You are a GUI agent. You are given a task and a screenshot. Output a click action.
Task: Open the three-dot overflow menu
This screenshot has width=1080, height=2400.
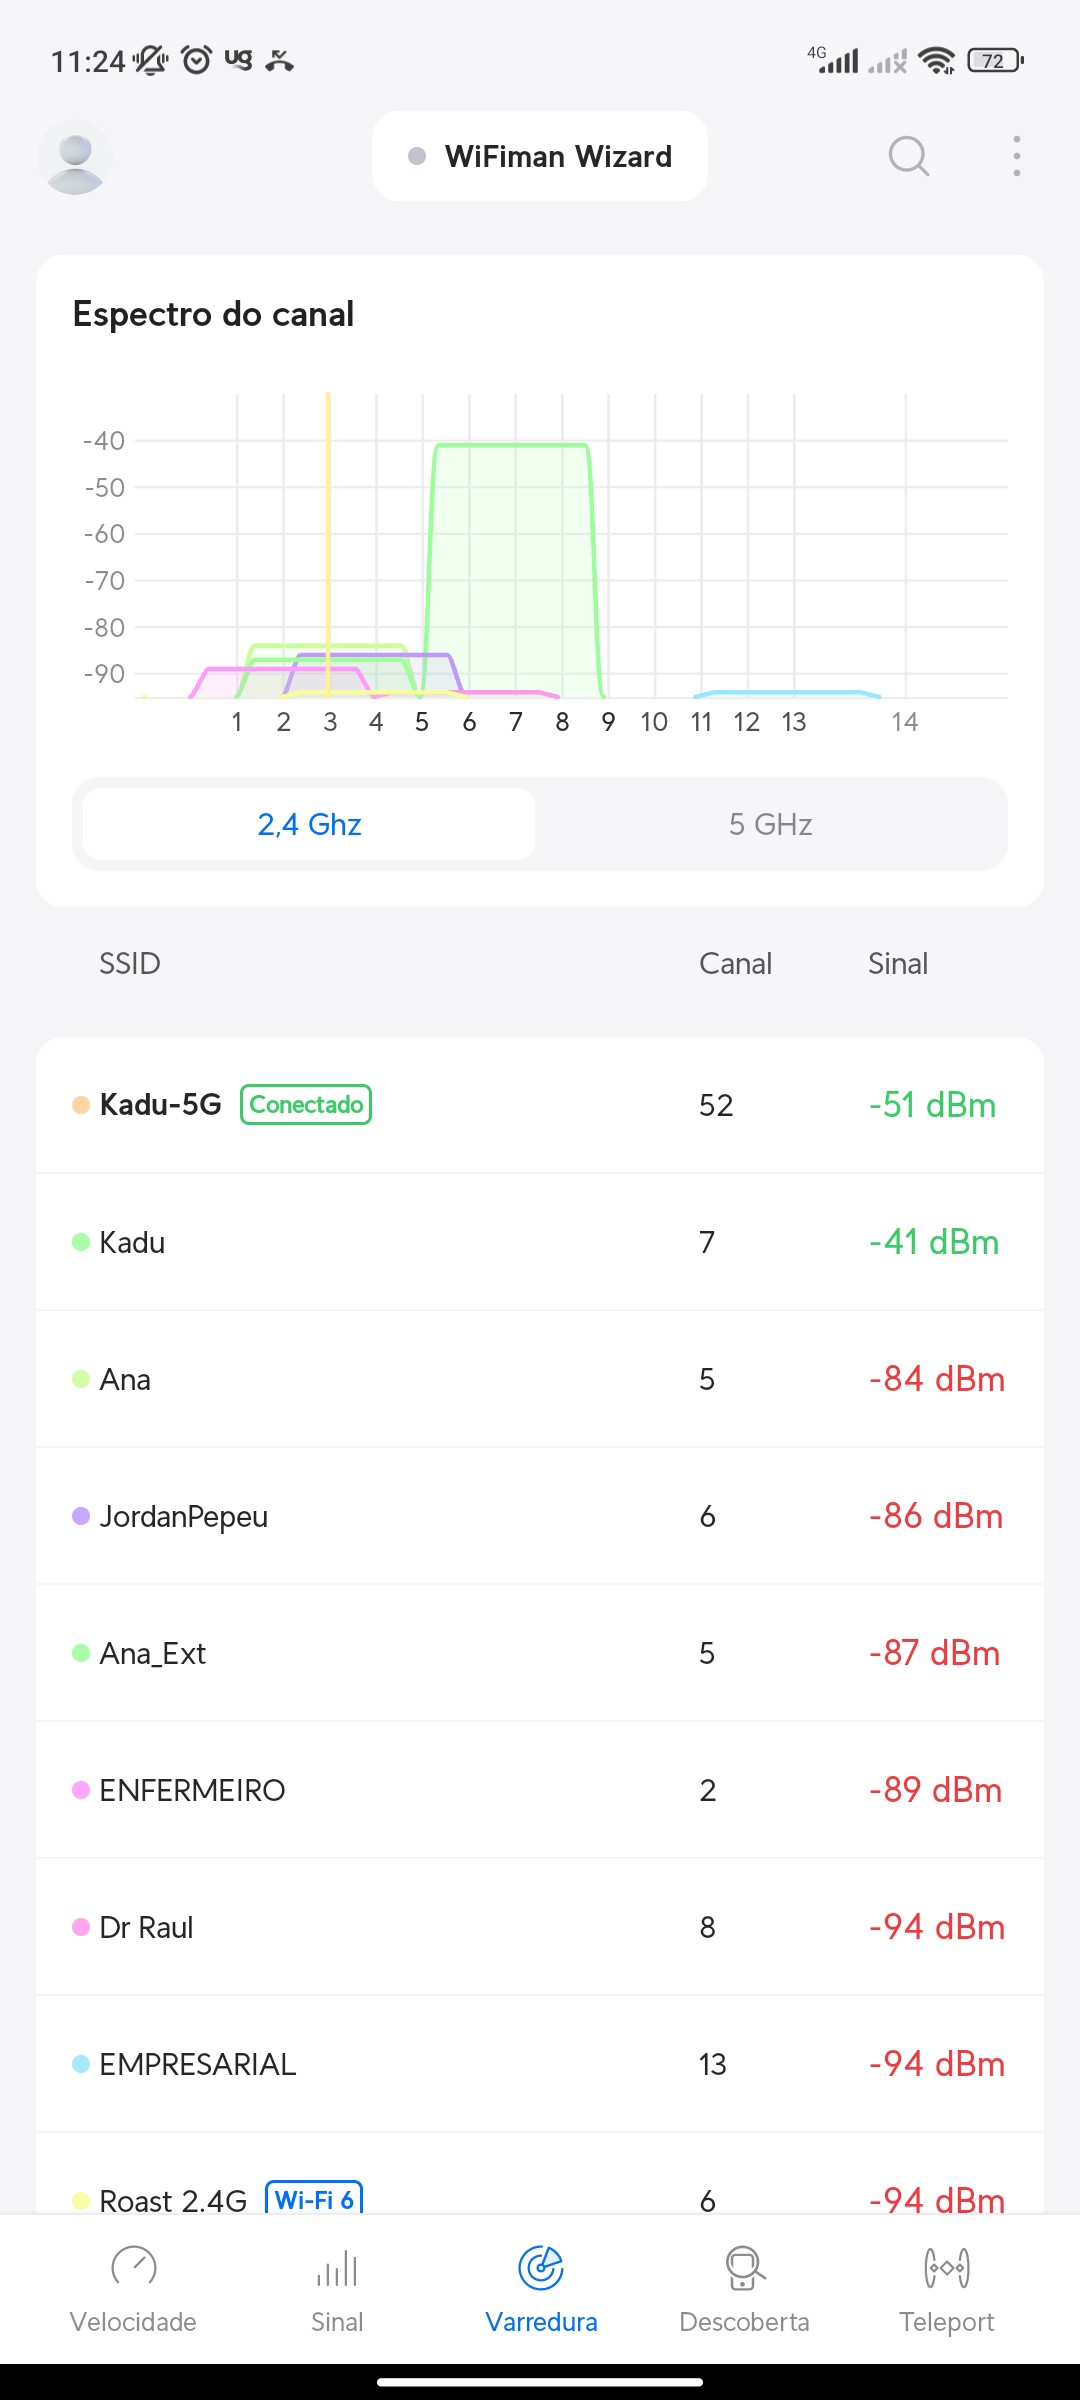click(x=1016, y=156)
